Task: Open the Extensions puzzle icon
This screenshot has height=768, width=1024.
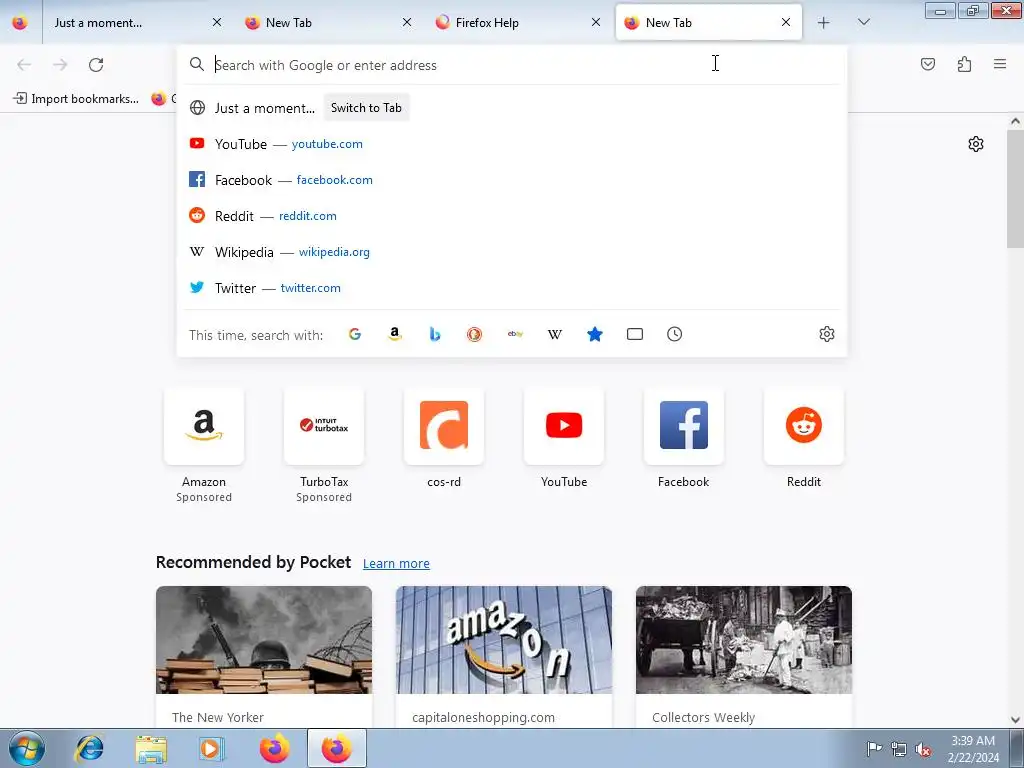Action: 965,64
